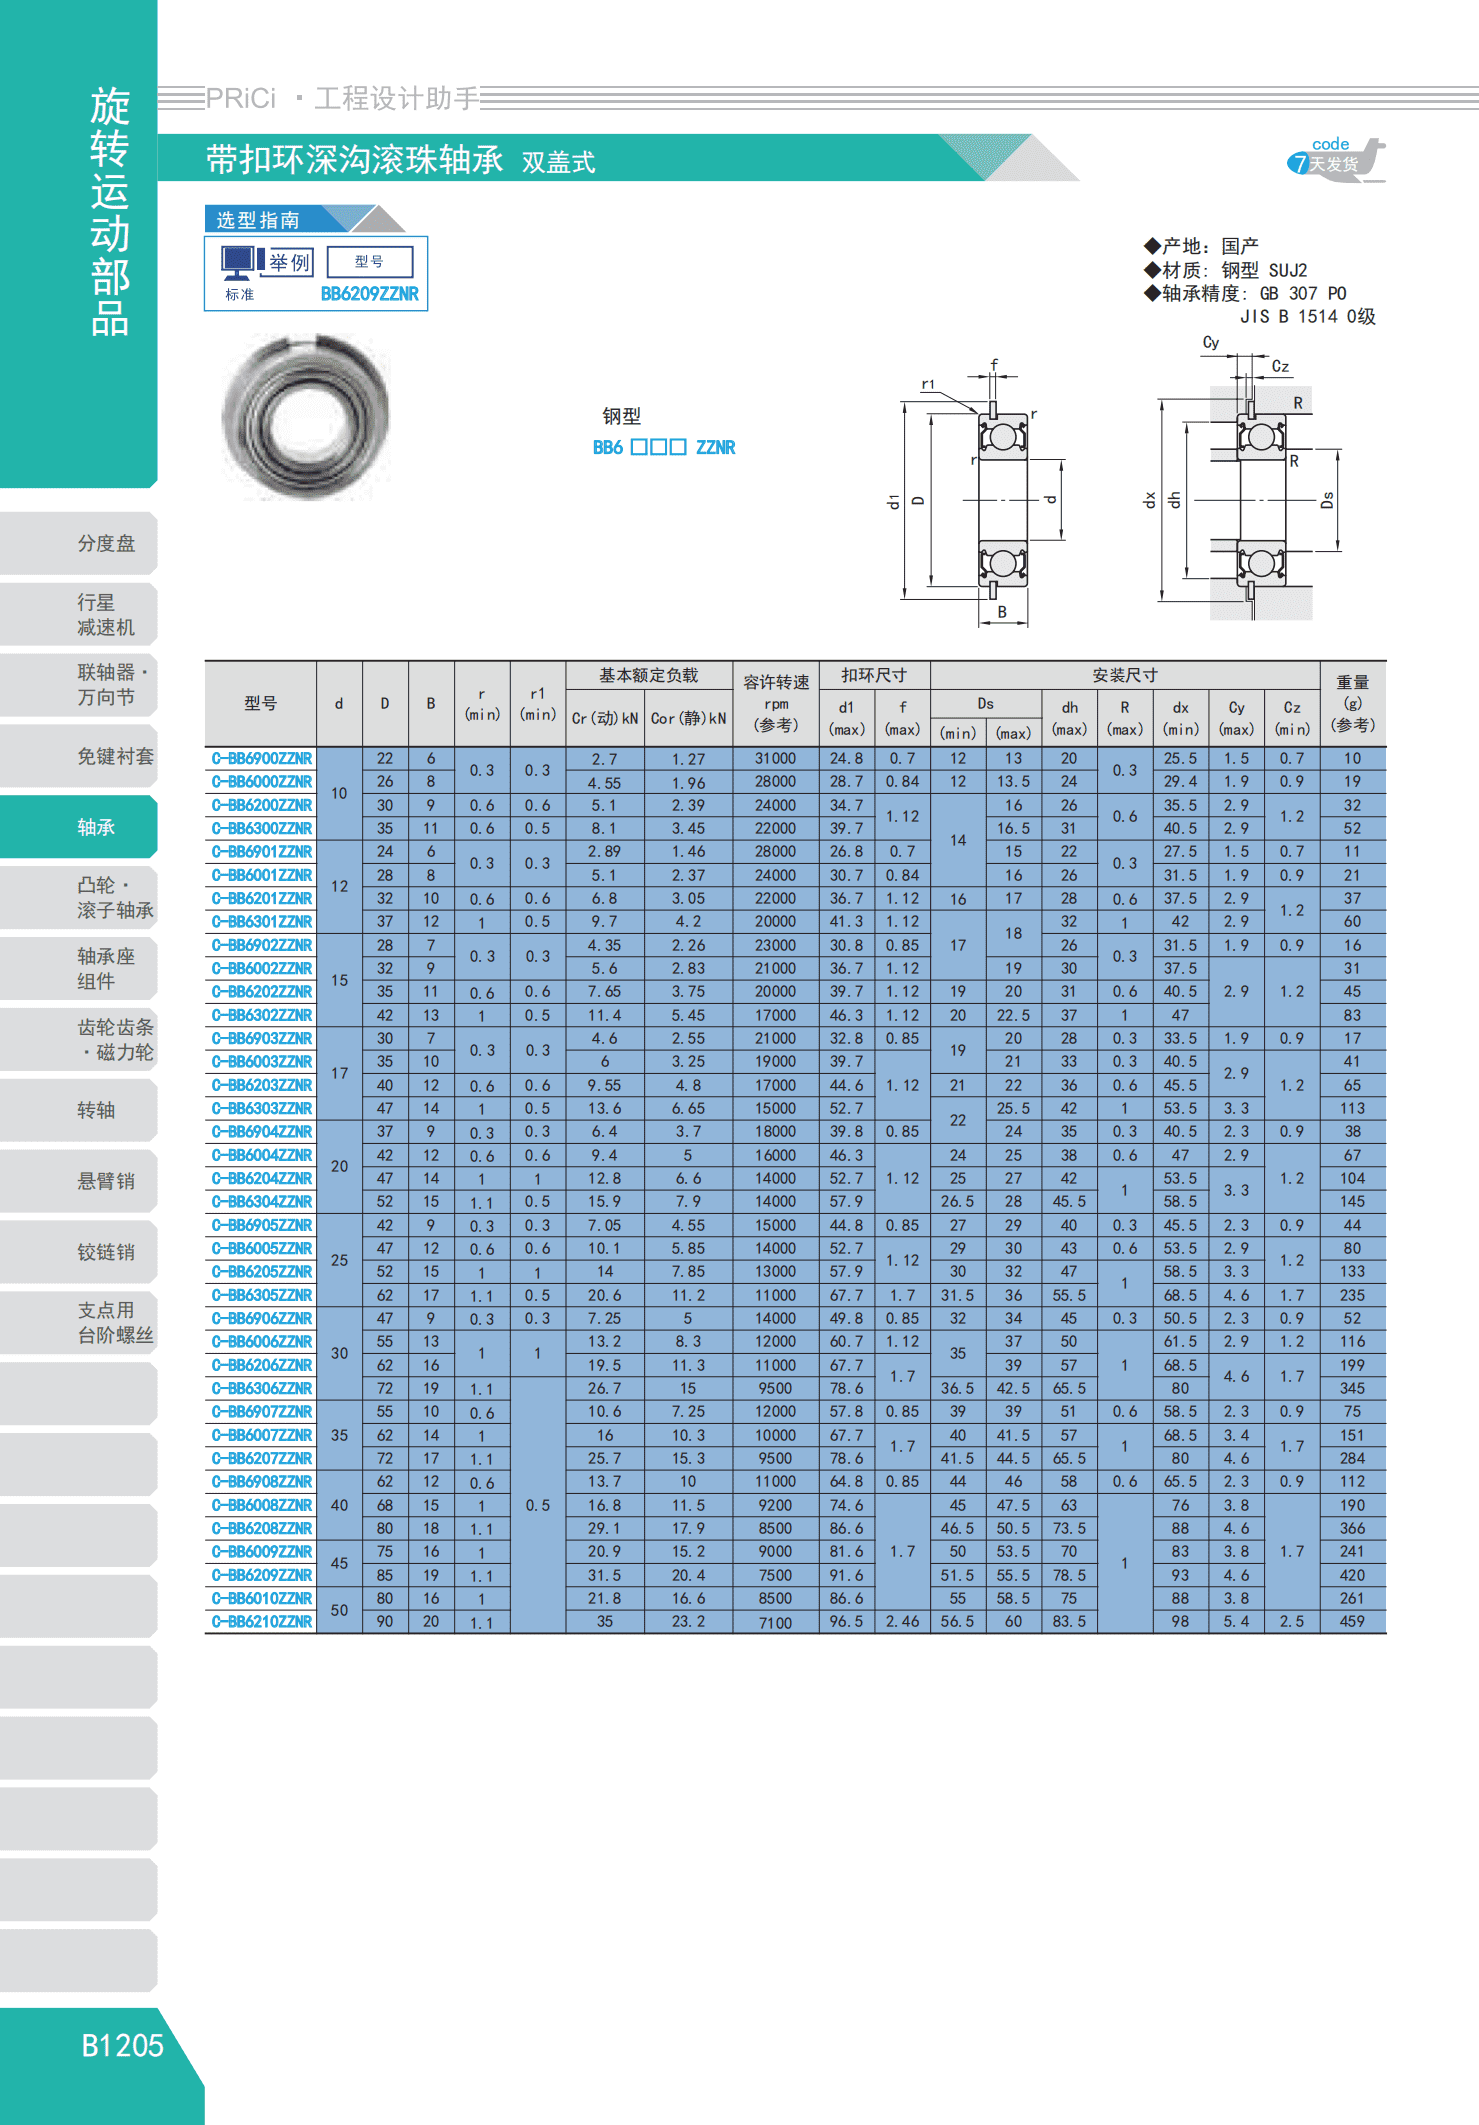Click model link C-BB6301ZZNR
Screen dimensions: 1479x2125
[x=262, y=922]
